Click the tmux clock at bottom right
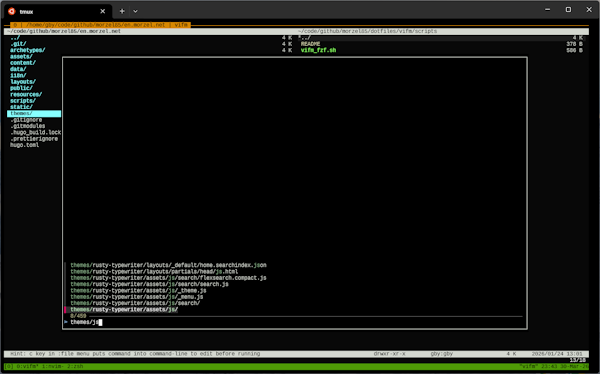The width and height of the screenshot is (600, 374). [x=566, y=366]
